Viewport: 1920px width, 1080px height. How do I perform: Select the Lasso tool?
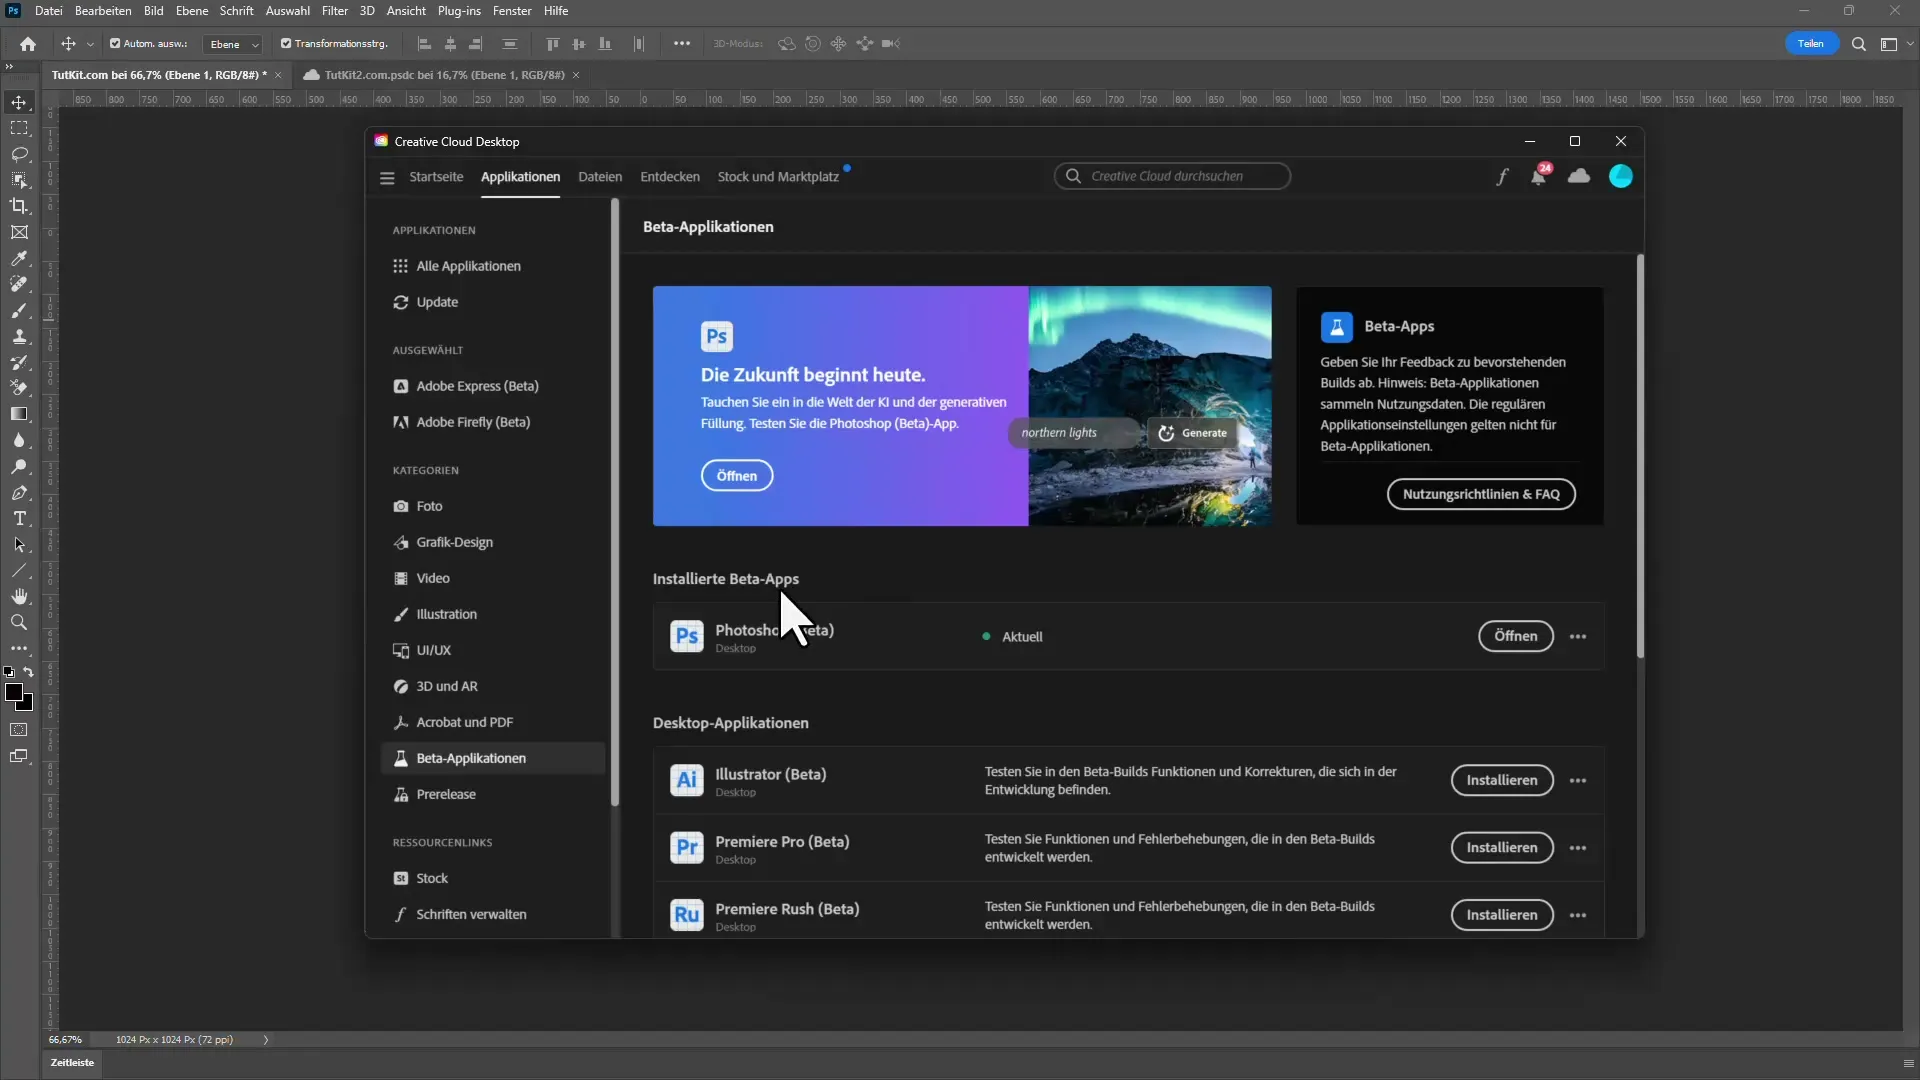click(19, 154)
